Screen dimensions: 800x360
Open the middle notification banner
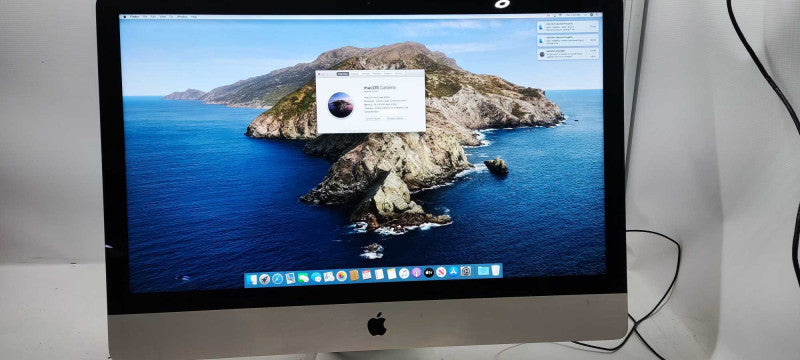coord(568,40)
